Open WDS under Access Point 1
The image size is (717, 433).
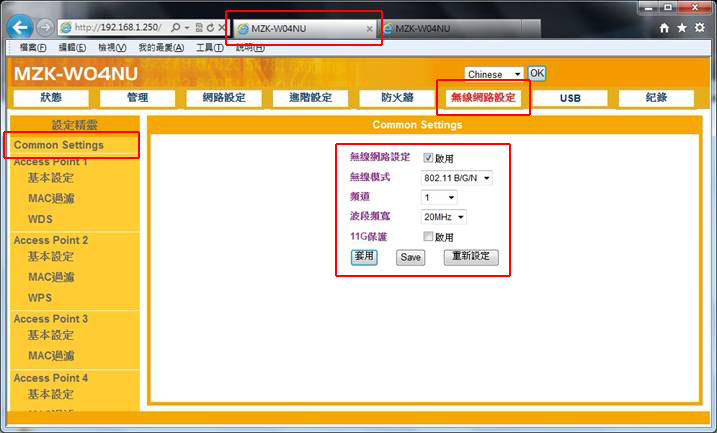coord(40,219)
